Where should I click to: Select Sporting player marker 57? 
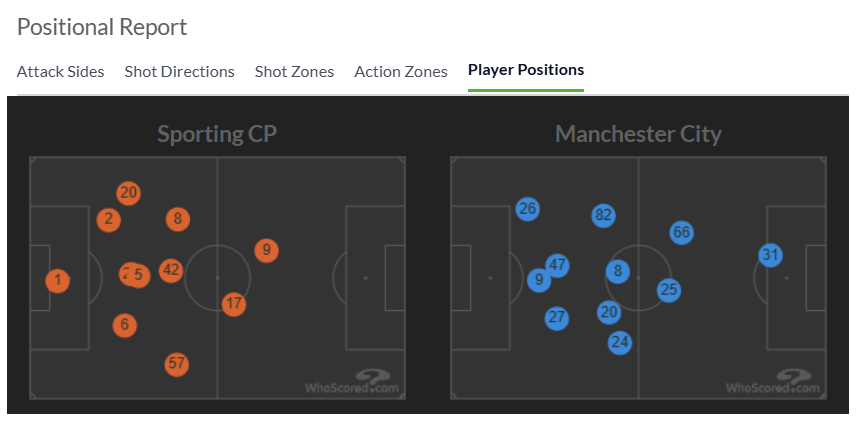[176, 364]
